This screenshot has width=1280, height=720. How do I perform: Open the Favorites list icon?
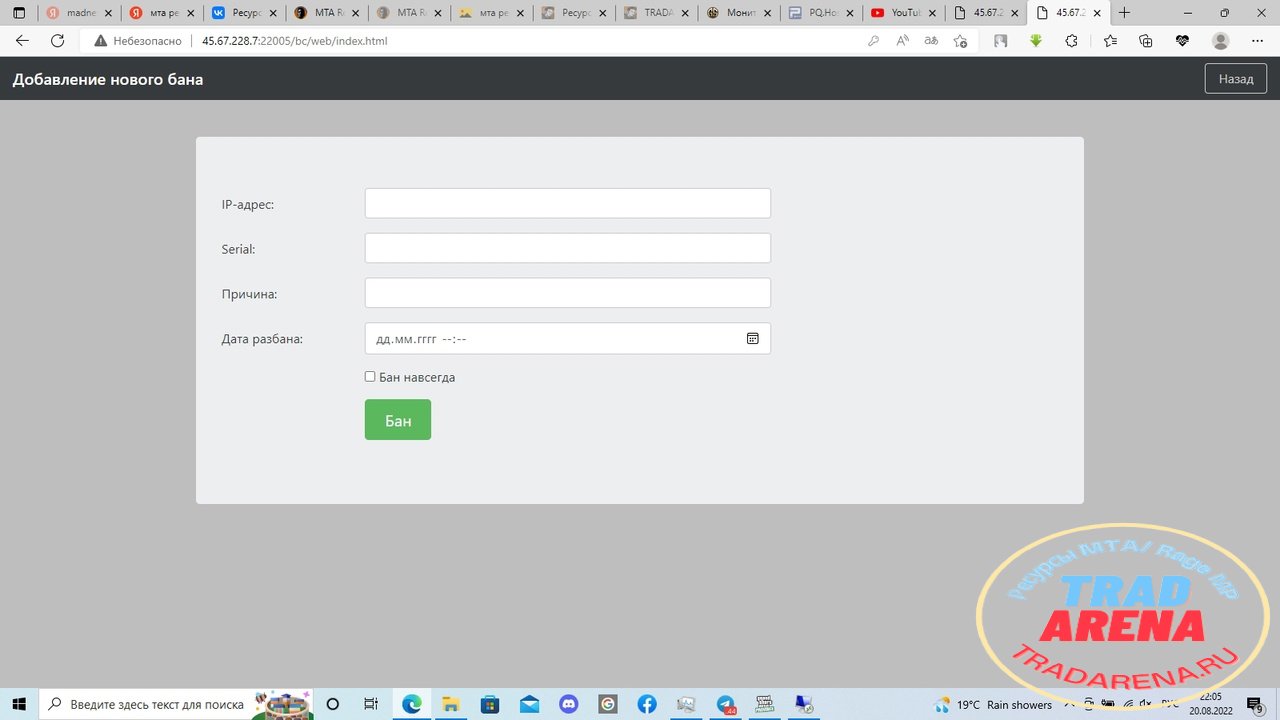[1110, 41]
